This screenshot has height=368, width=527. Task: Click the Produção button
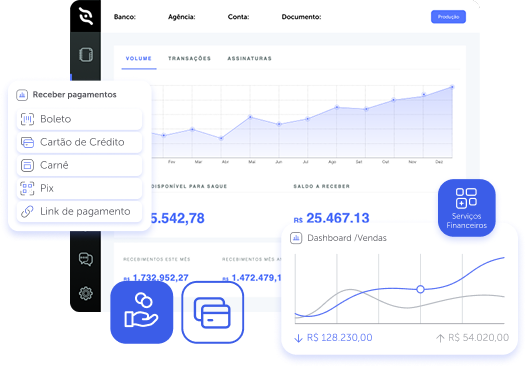click(x=448, y=17)
